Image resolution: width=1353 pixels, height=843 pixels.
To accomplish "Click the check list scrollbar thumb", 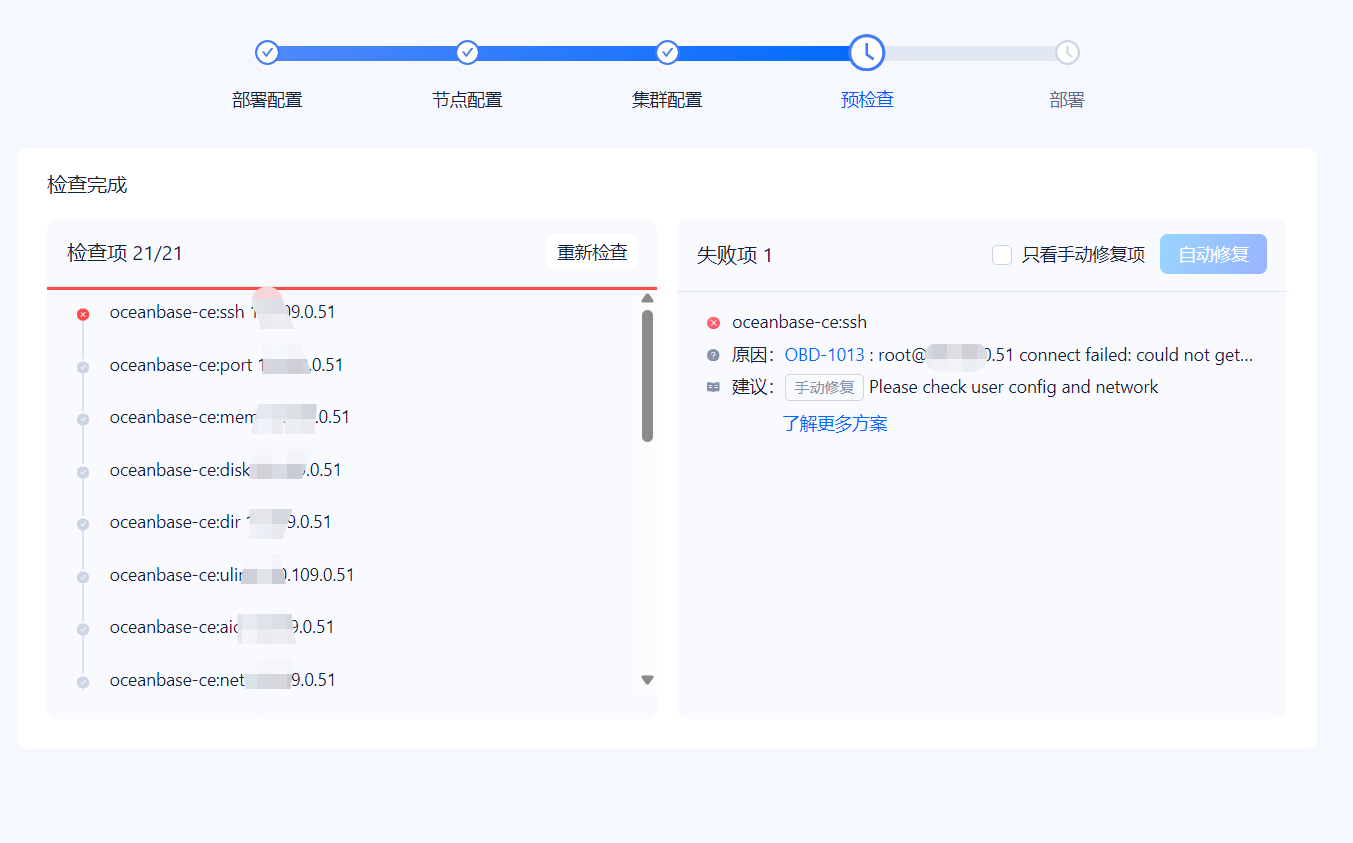I will (x=647, y=376).
